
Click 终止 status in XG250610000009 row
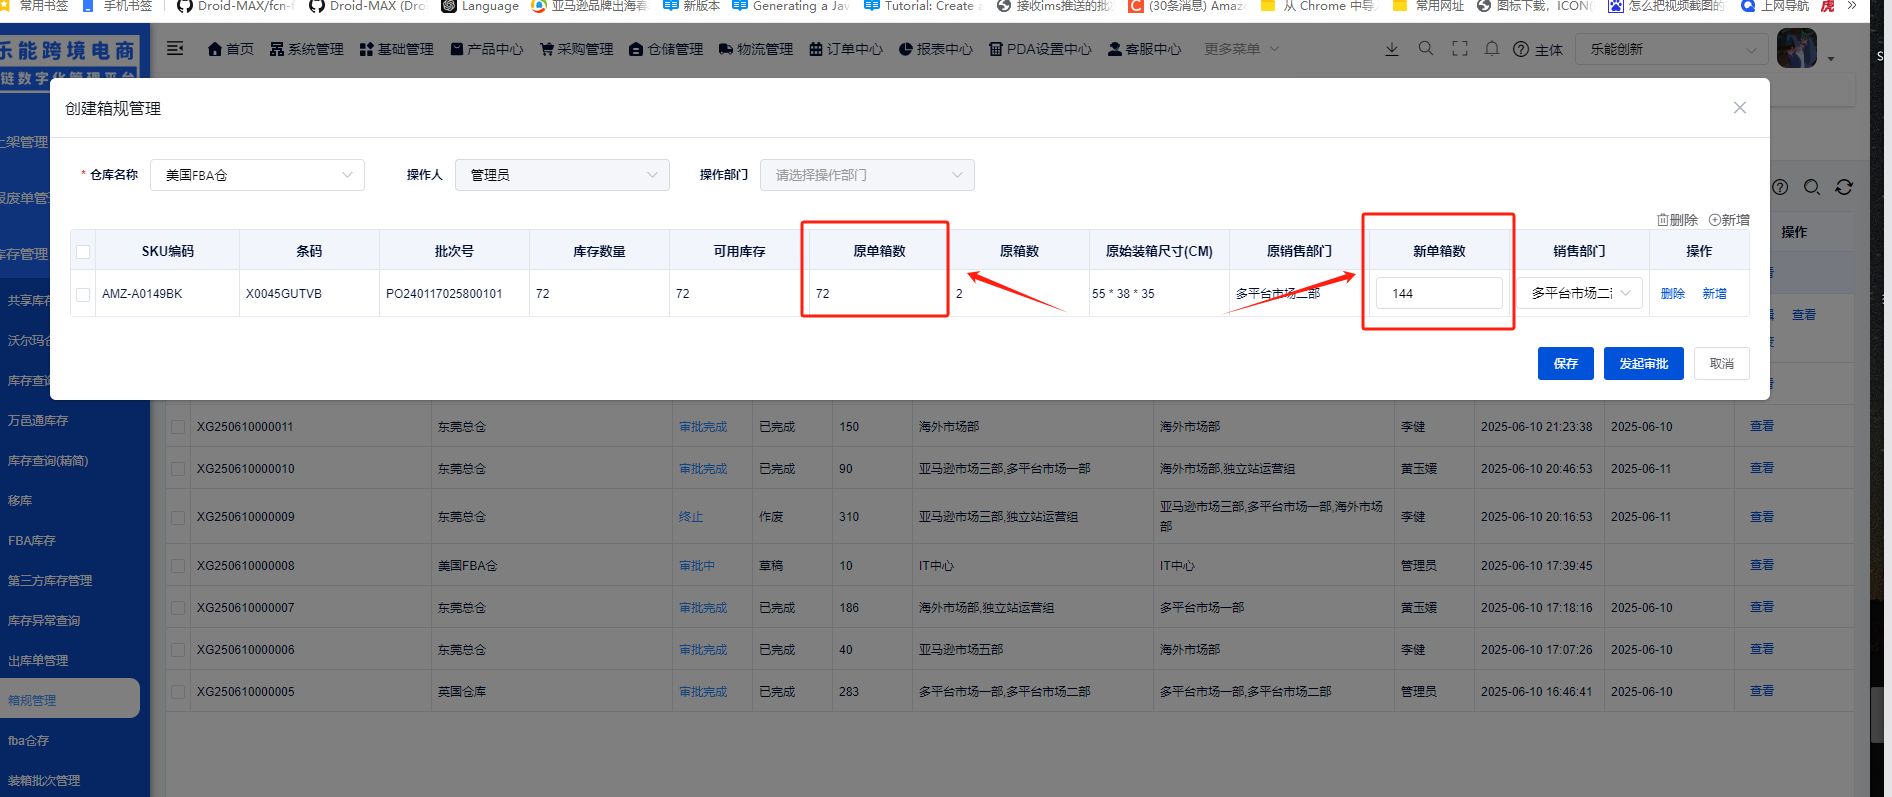click(x=691, y=517)
